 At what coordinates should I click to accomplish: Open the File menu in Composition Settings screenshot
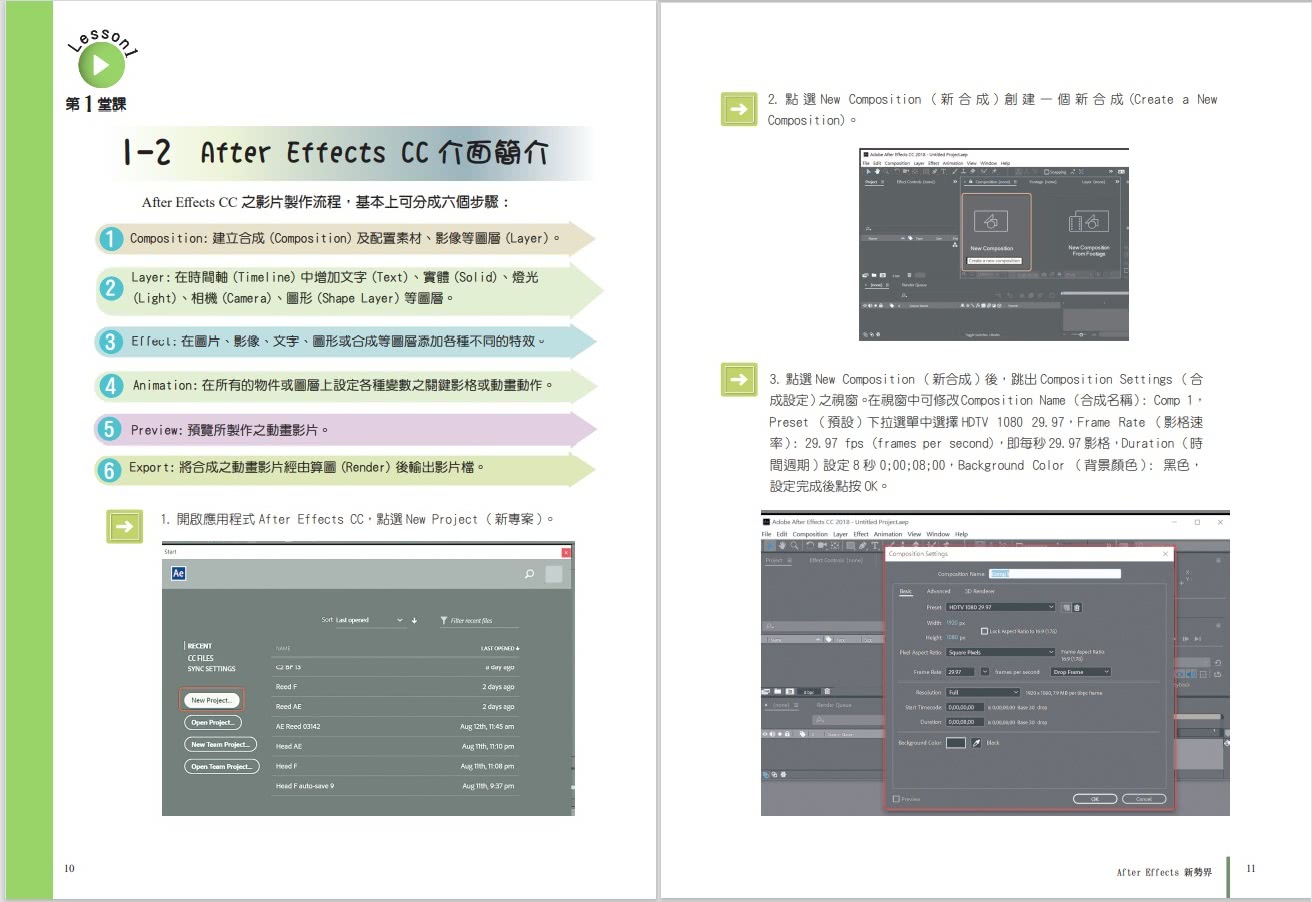coord(766,534)
